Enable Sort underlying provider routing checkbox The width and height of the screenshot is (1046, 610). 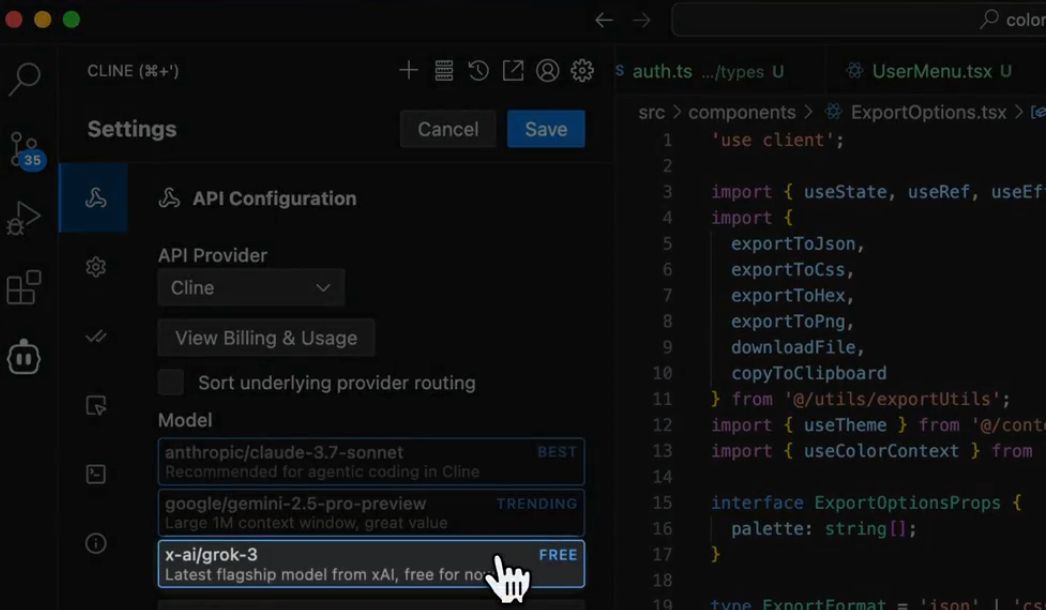pyautogui.click(x=171, y=382)
